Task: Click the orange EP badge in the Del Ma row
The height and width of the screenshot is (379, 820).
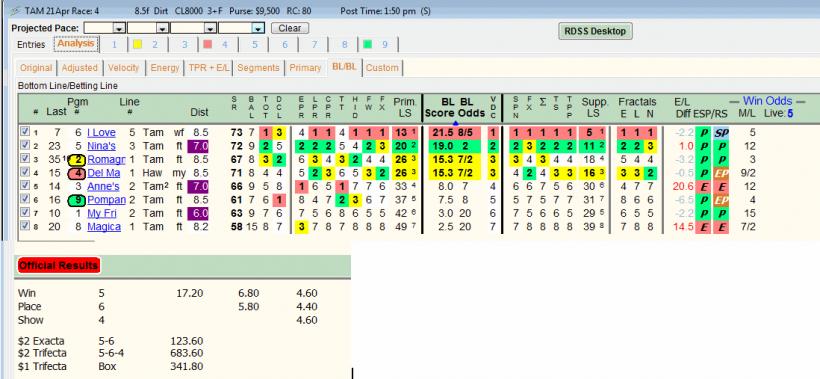Action: tap(721, 173)
